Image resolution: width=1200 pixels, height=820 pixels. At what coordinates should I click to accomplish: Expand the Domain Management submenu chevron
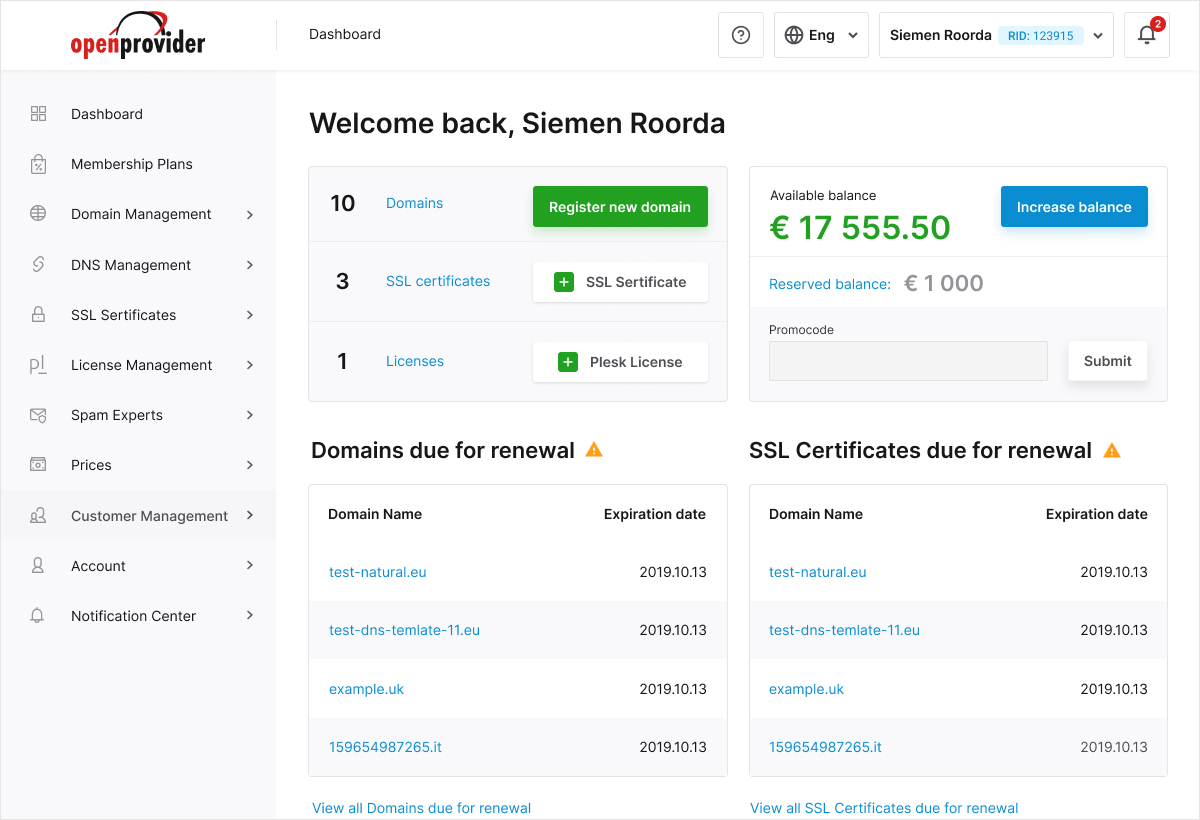point(250,214)
